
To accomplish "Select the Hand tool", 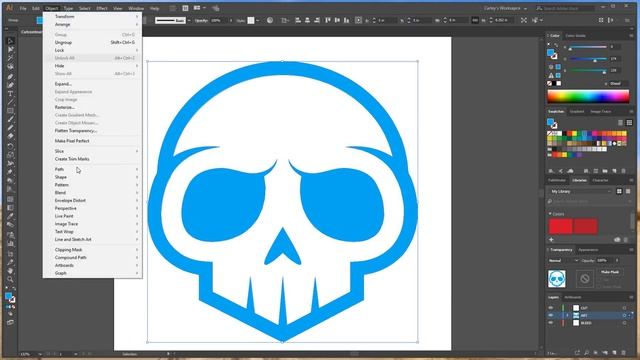I will 10,271.
